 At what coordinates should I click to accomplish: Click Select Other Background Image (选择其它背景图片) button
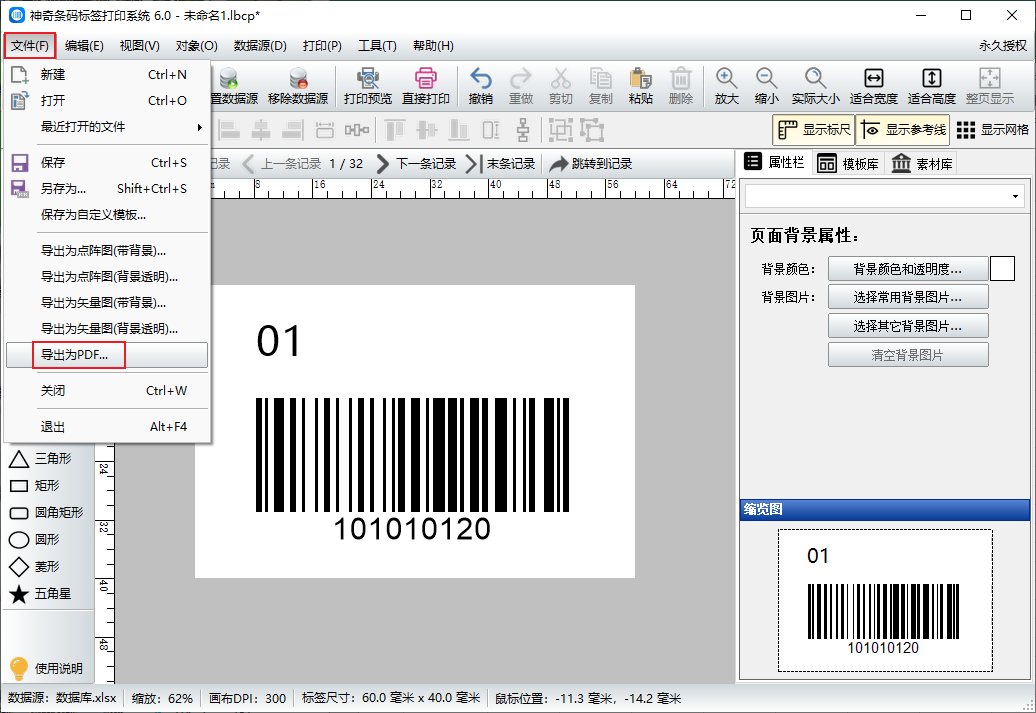point(908,326)
